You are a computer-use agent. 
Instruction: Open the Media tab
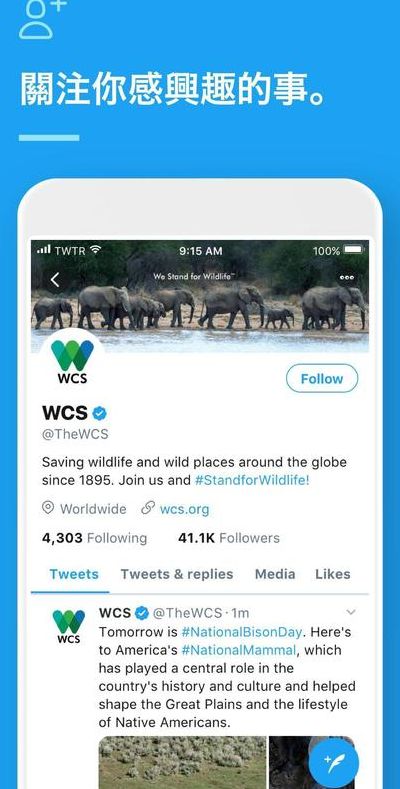point(275,574)
